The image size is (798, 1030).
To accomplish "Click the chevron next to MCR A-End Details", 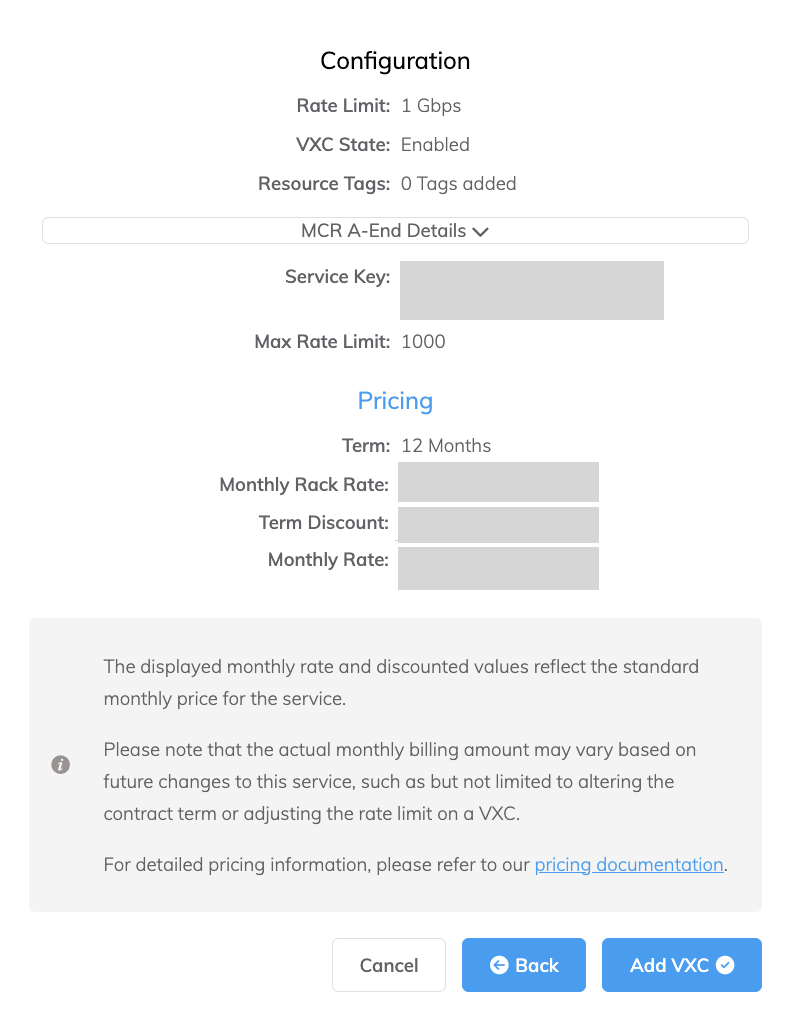I will (x=481, y=231).
